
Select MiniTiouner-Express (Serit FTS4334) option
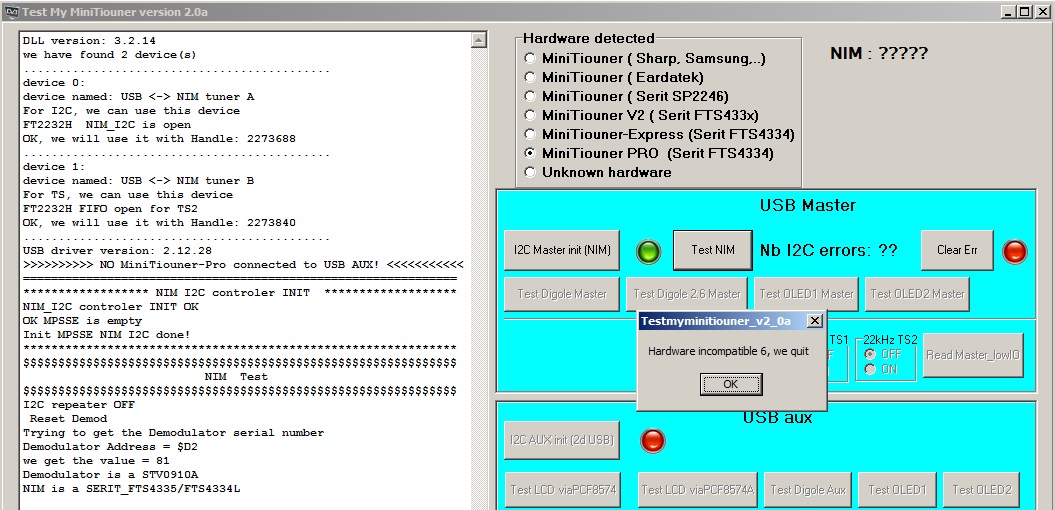pos(530,135)
